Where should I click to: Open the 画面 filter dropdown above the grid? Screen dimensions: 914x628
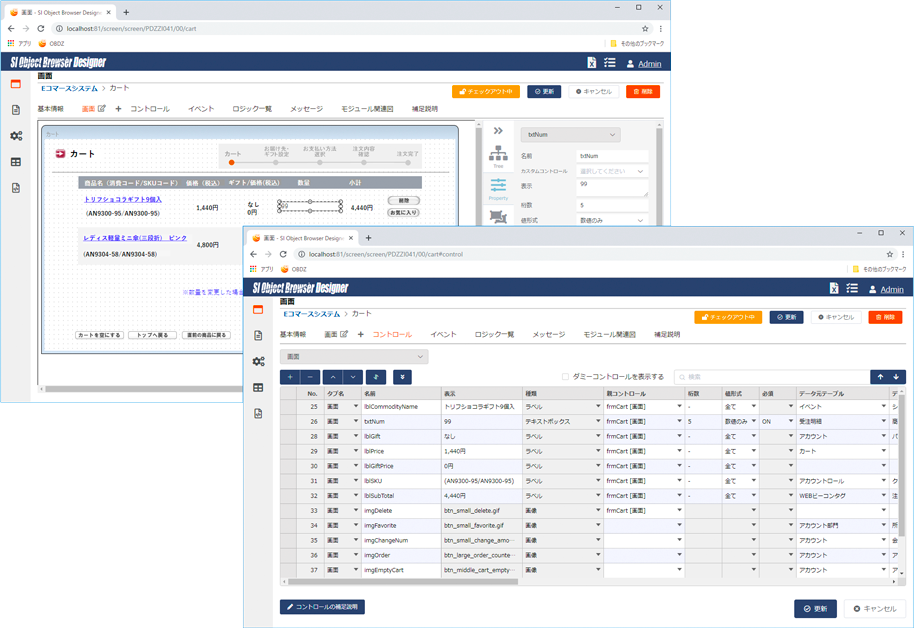[x=354, y=356]
